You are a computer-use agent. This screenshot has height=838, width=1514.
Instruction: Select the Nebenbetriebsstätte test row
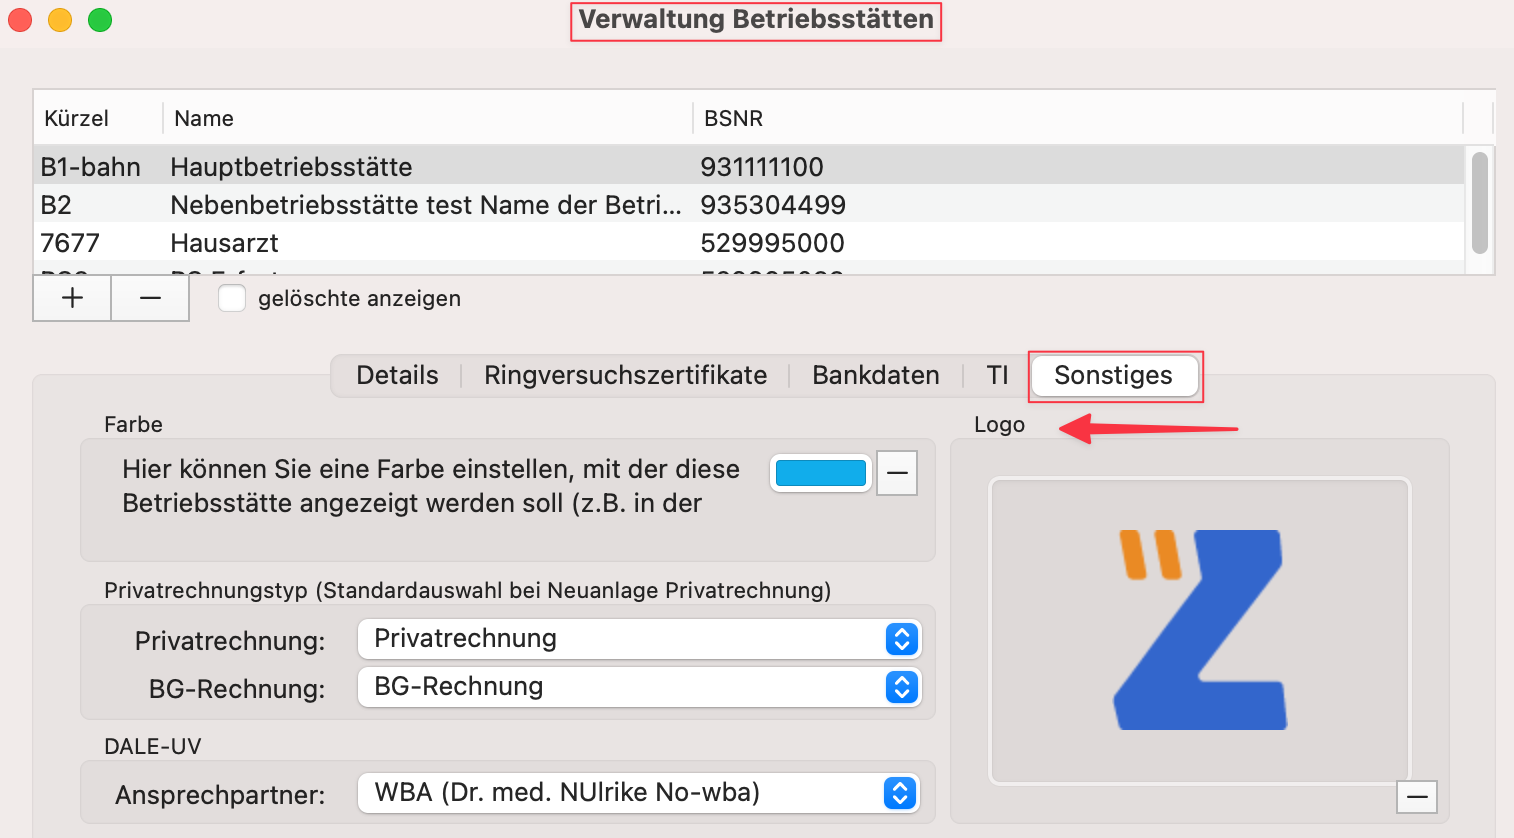point(749,204)
